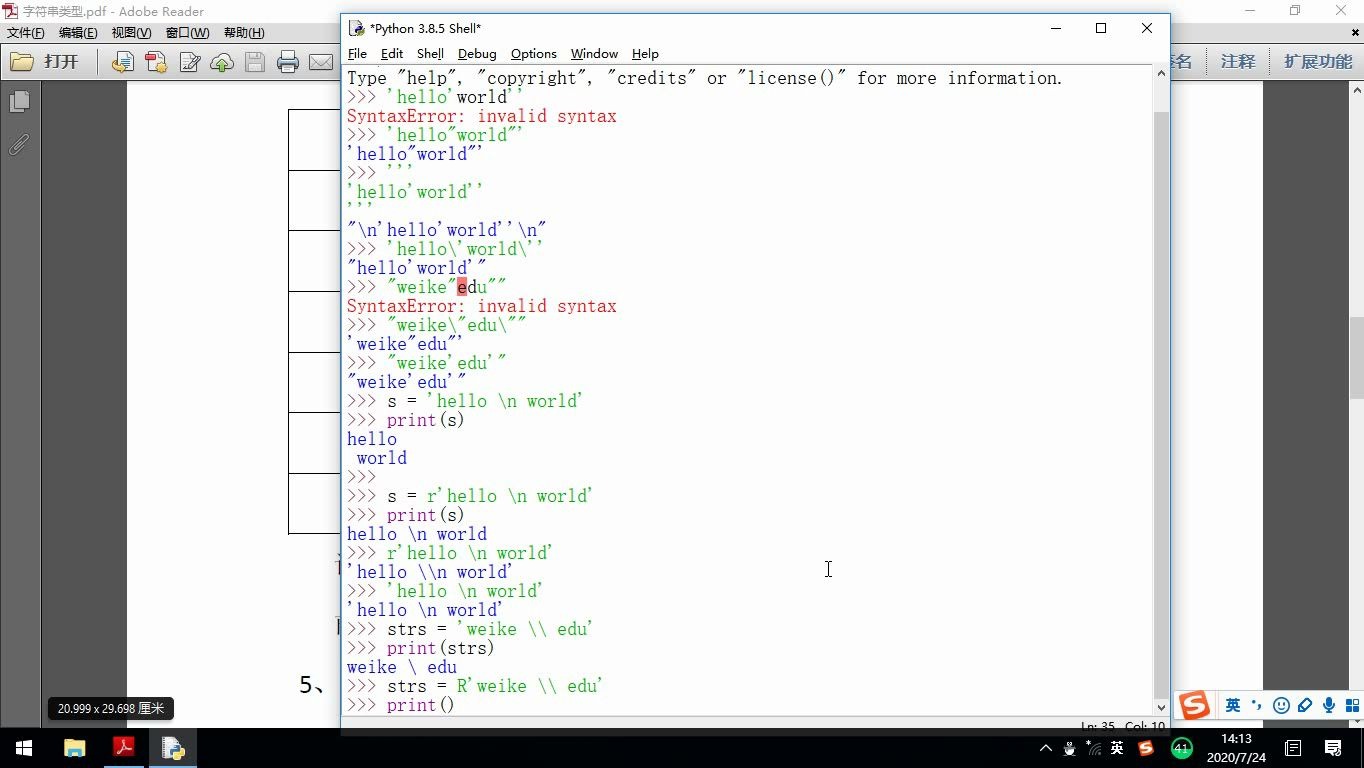This screenshot has height=768, width=1364.
Task: Open the 窗口(W) menu in Adobe Reader
Action: 187,33
